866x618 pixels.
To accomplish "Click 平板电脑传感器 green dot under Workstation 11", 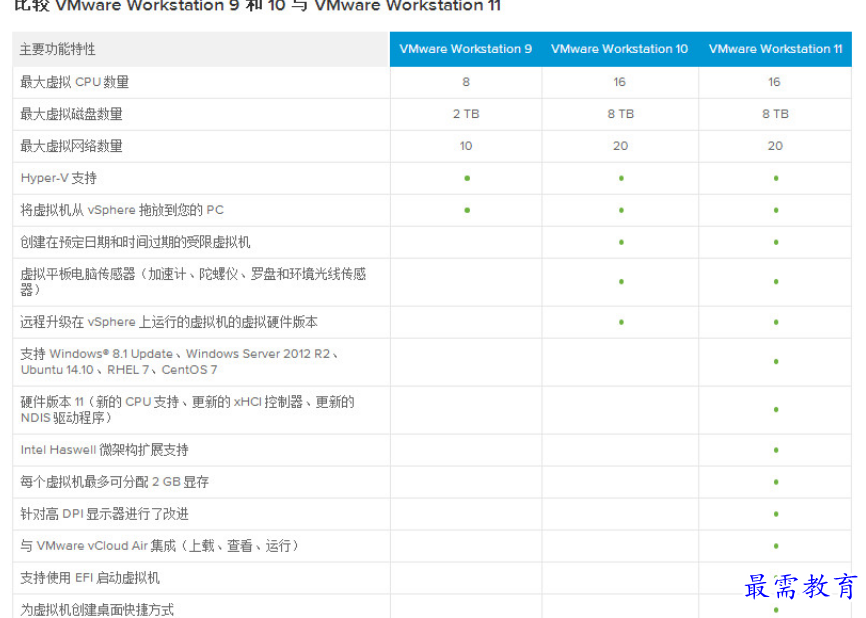I will (x=776, y=282).
